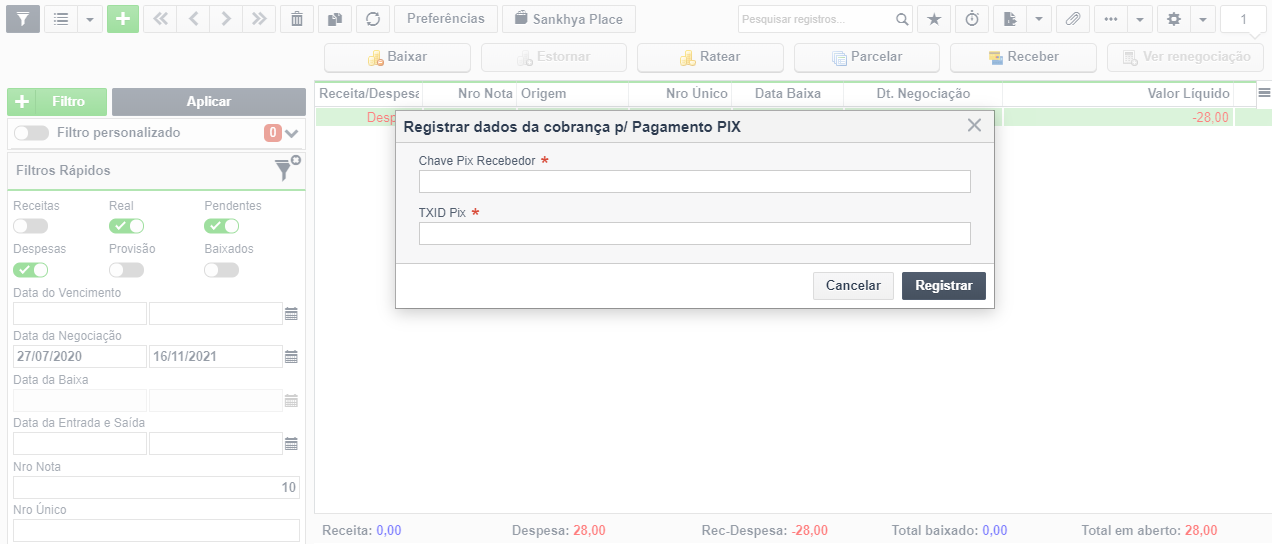Open the Data da Negociação calendar icon
Image resolution: width=1272 pixels, height=544 pixels.
click(x=292, y=356)
